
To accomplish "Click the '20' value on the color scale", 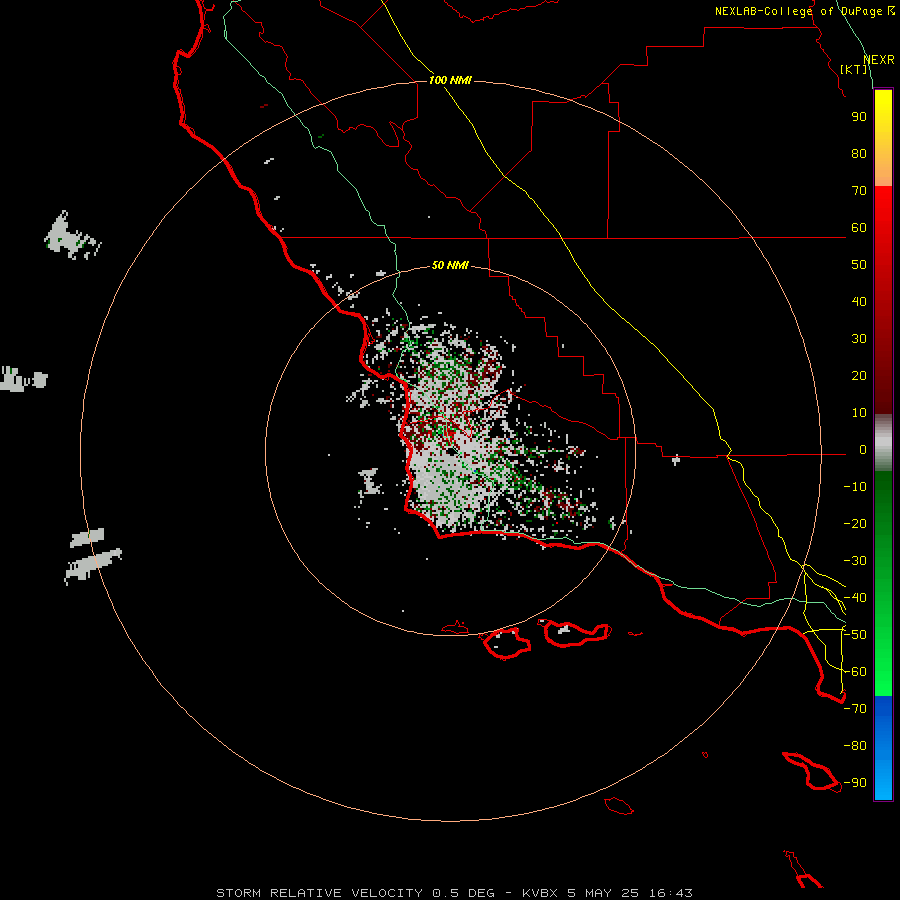I will [859, 375].
